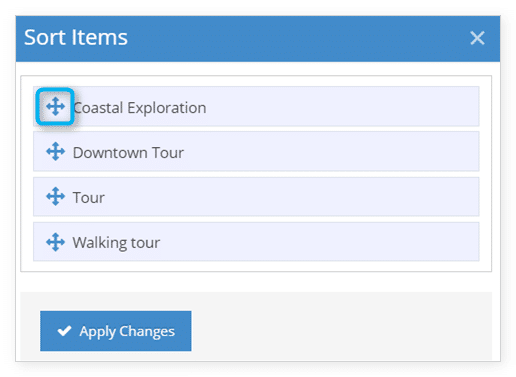Click the Sort Items title text

click(76, 37)
